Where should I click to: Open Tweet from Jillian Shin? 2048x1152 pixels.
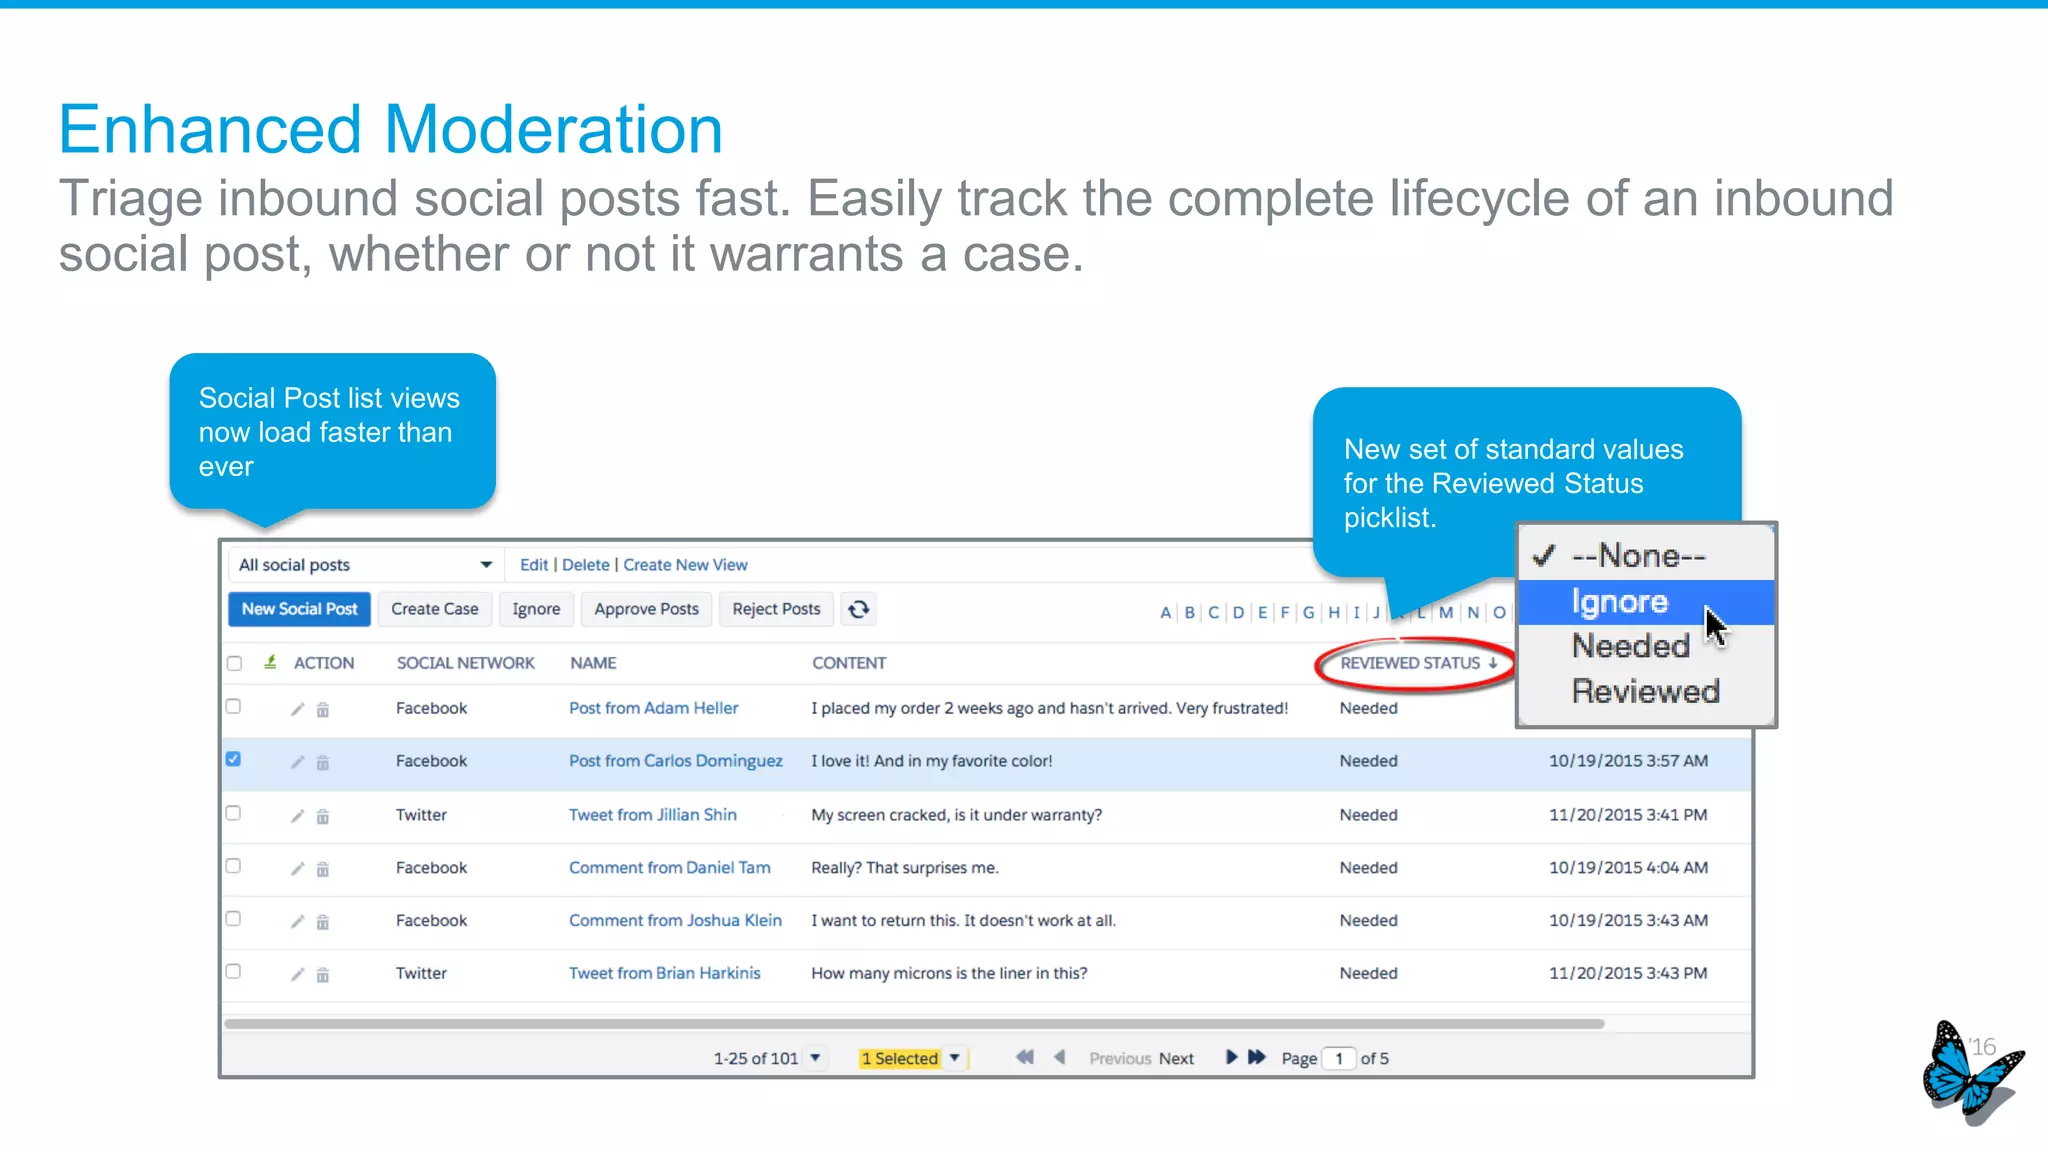tap(653, 815)
